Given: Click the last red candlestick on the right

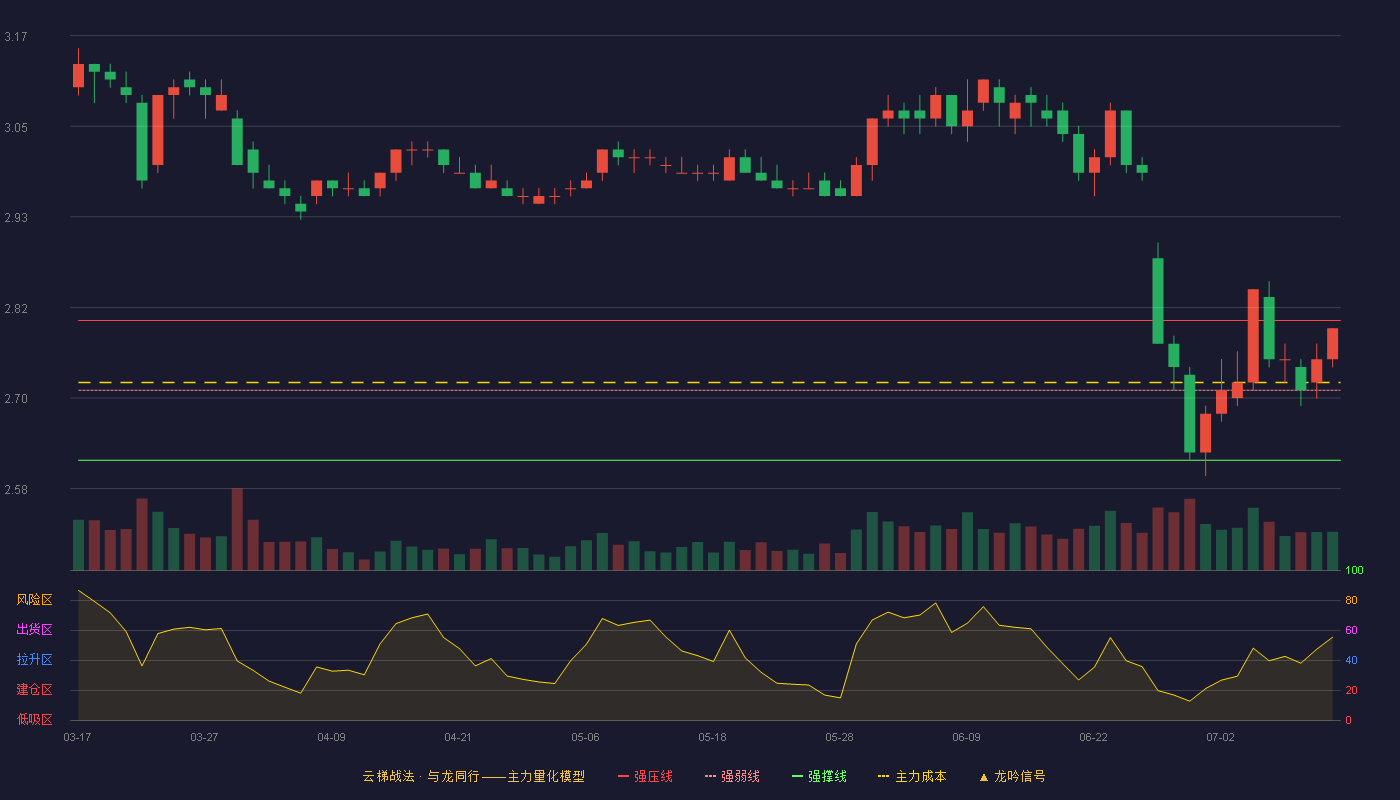Looking at the screenshot, I should [1332, 343].
